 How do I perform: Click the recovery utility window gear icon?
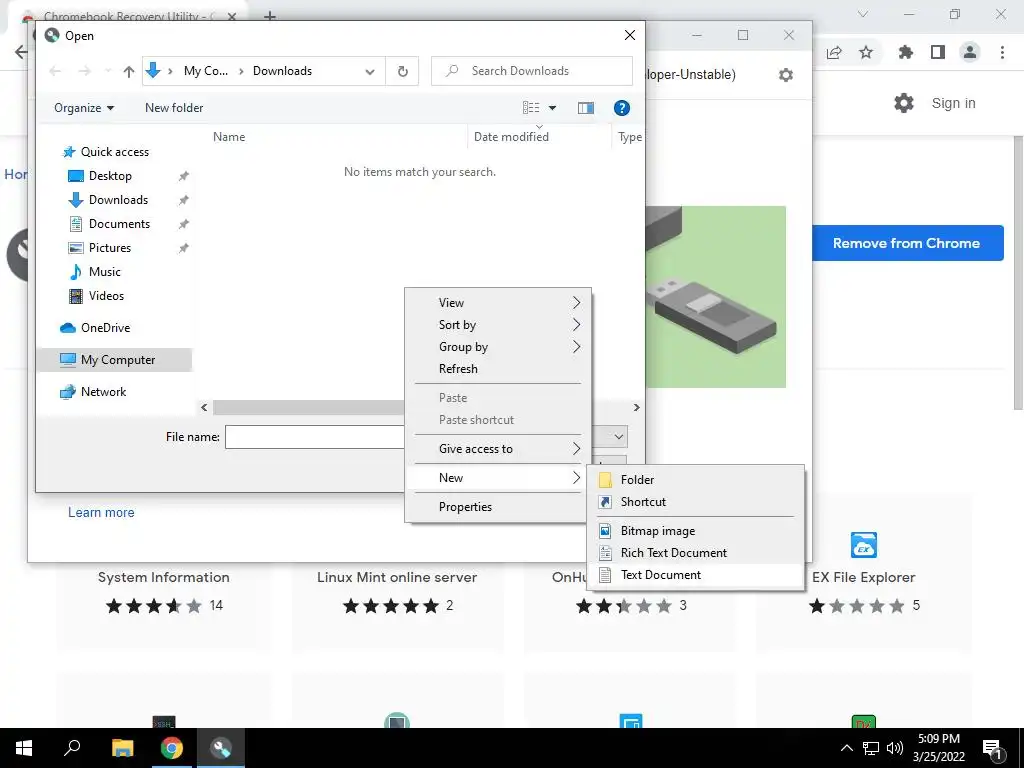pyautogui.click(x=786, y=74)
